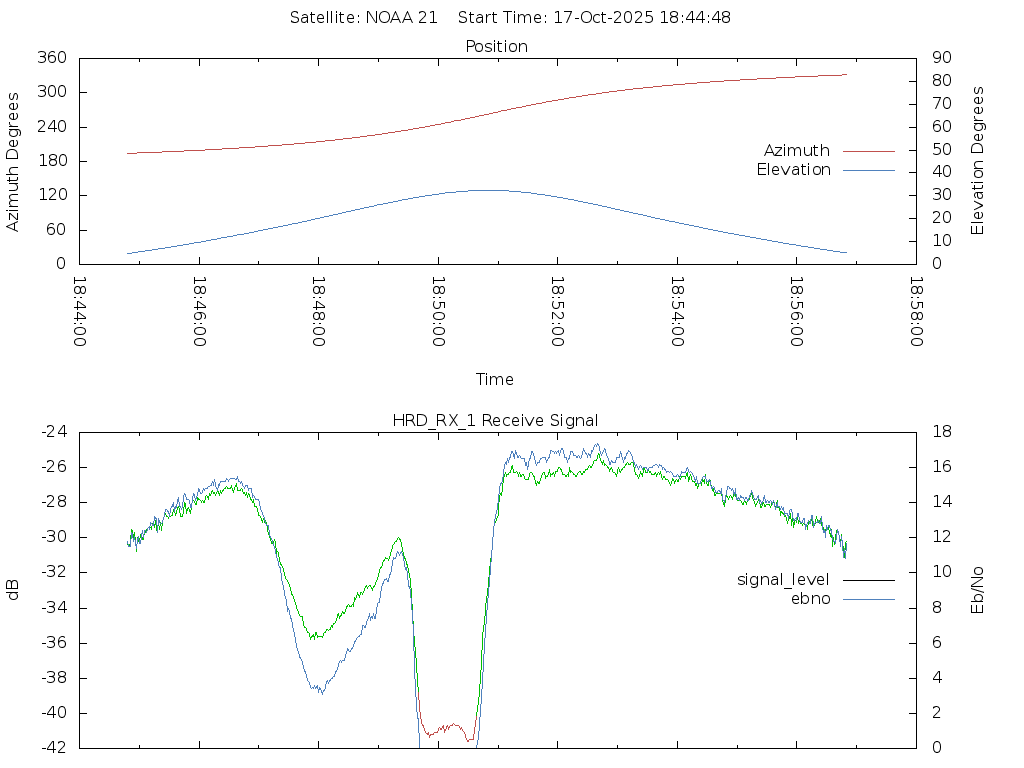Click the Time axis label
This screenshot has height=768, width=1024.
(x=495, y=380)
